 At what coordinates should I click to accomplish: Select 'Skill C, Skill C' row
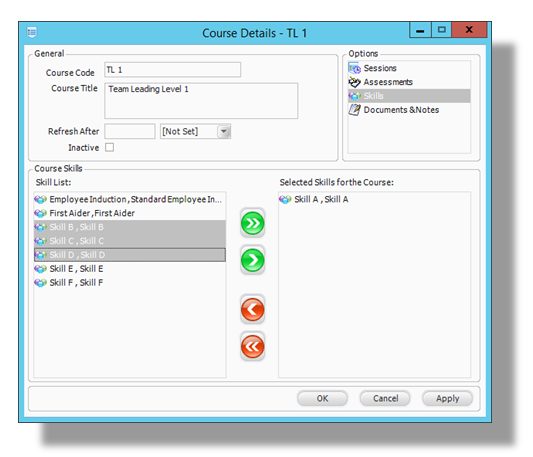(130, 241)
